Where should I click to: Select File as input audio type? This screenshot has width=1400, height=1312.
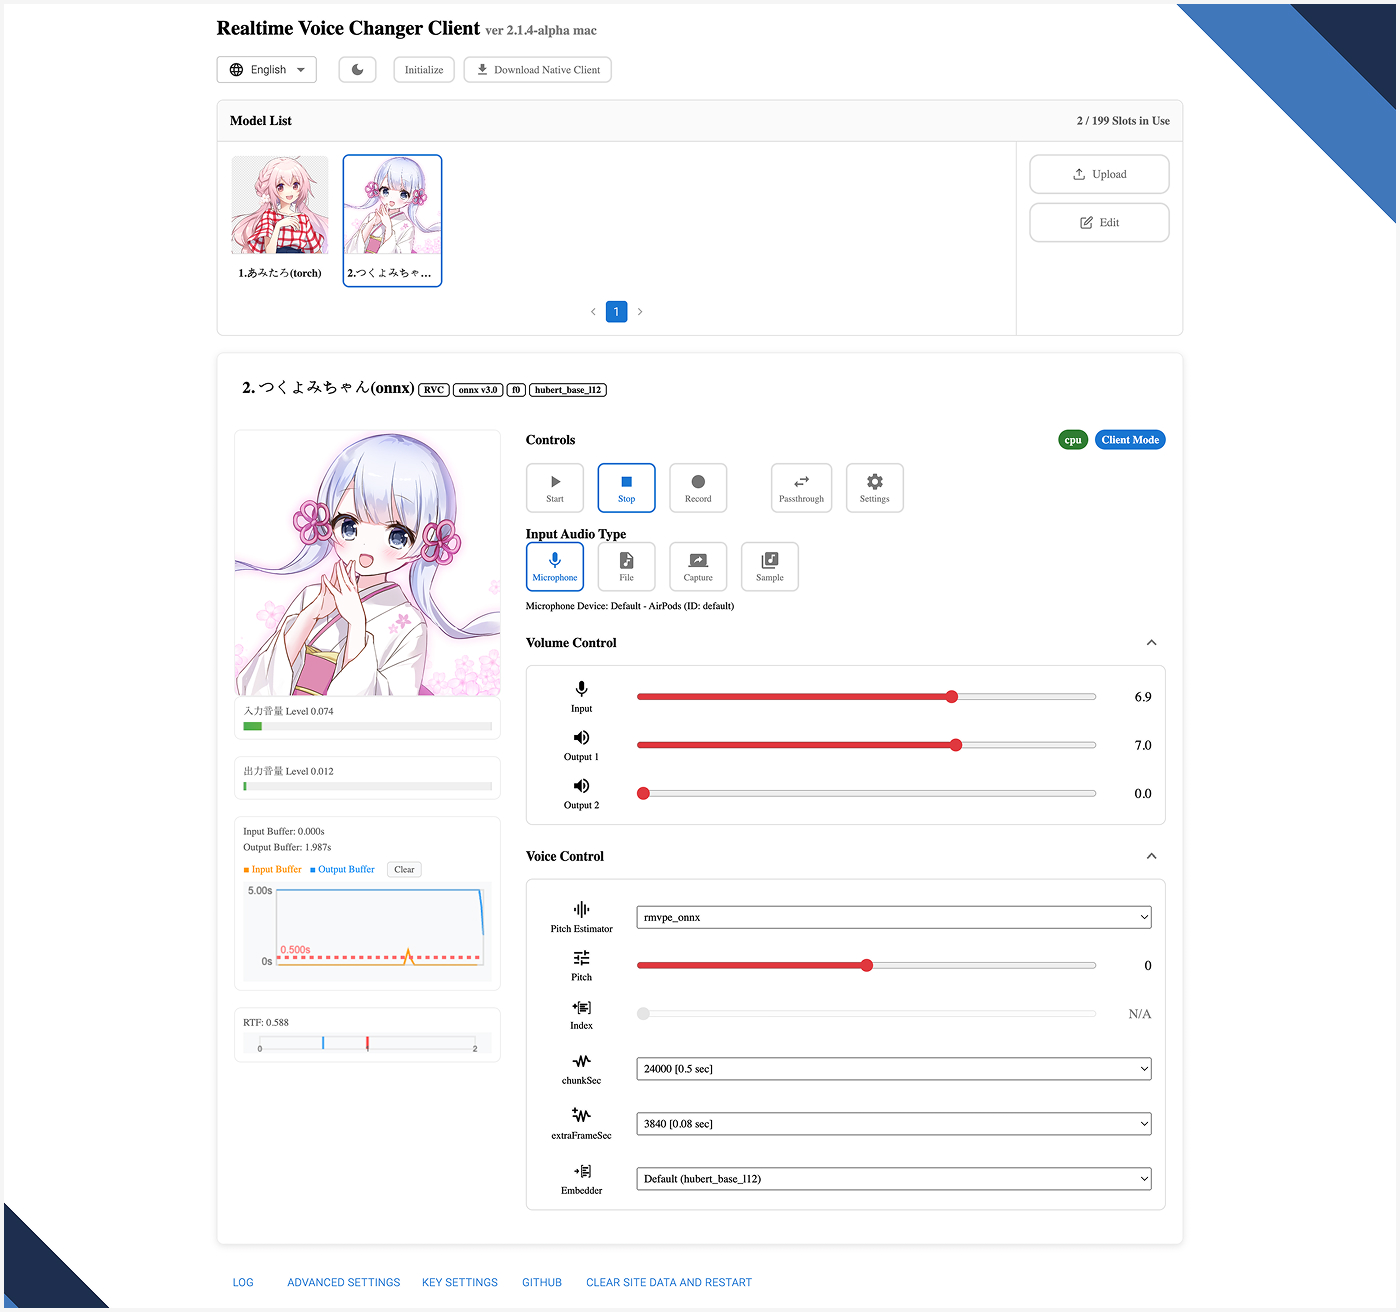pyautogui.click(x=626, y=567)
